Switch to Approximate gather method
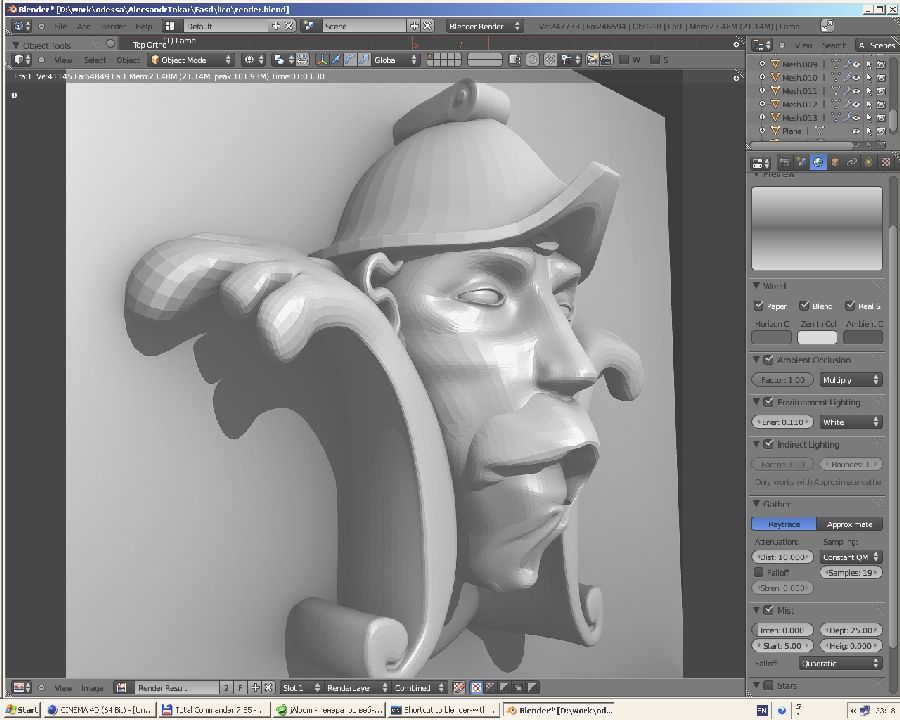 click(850, 524)
